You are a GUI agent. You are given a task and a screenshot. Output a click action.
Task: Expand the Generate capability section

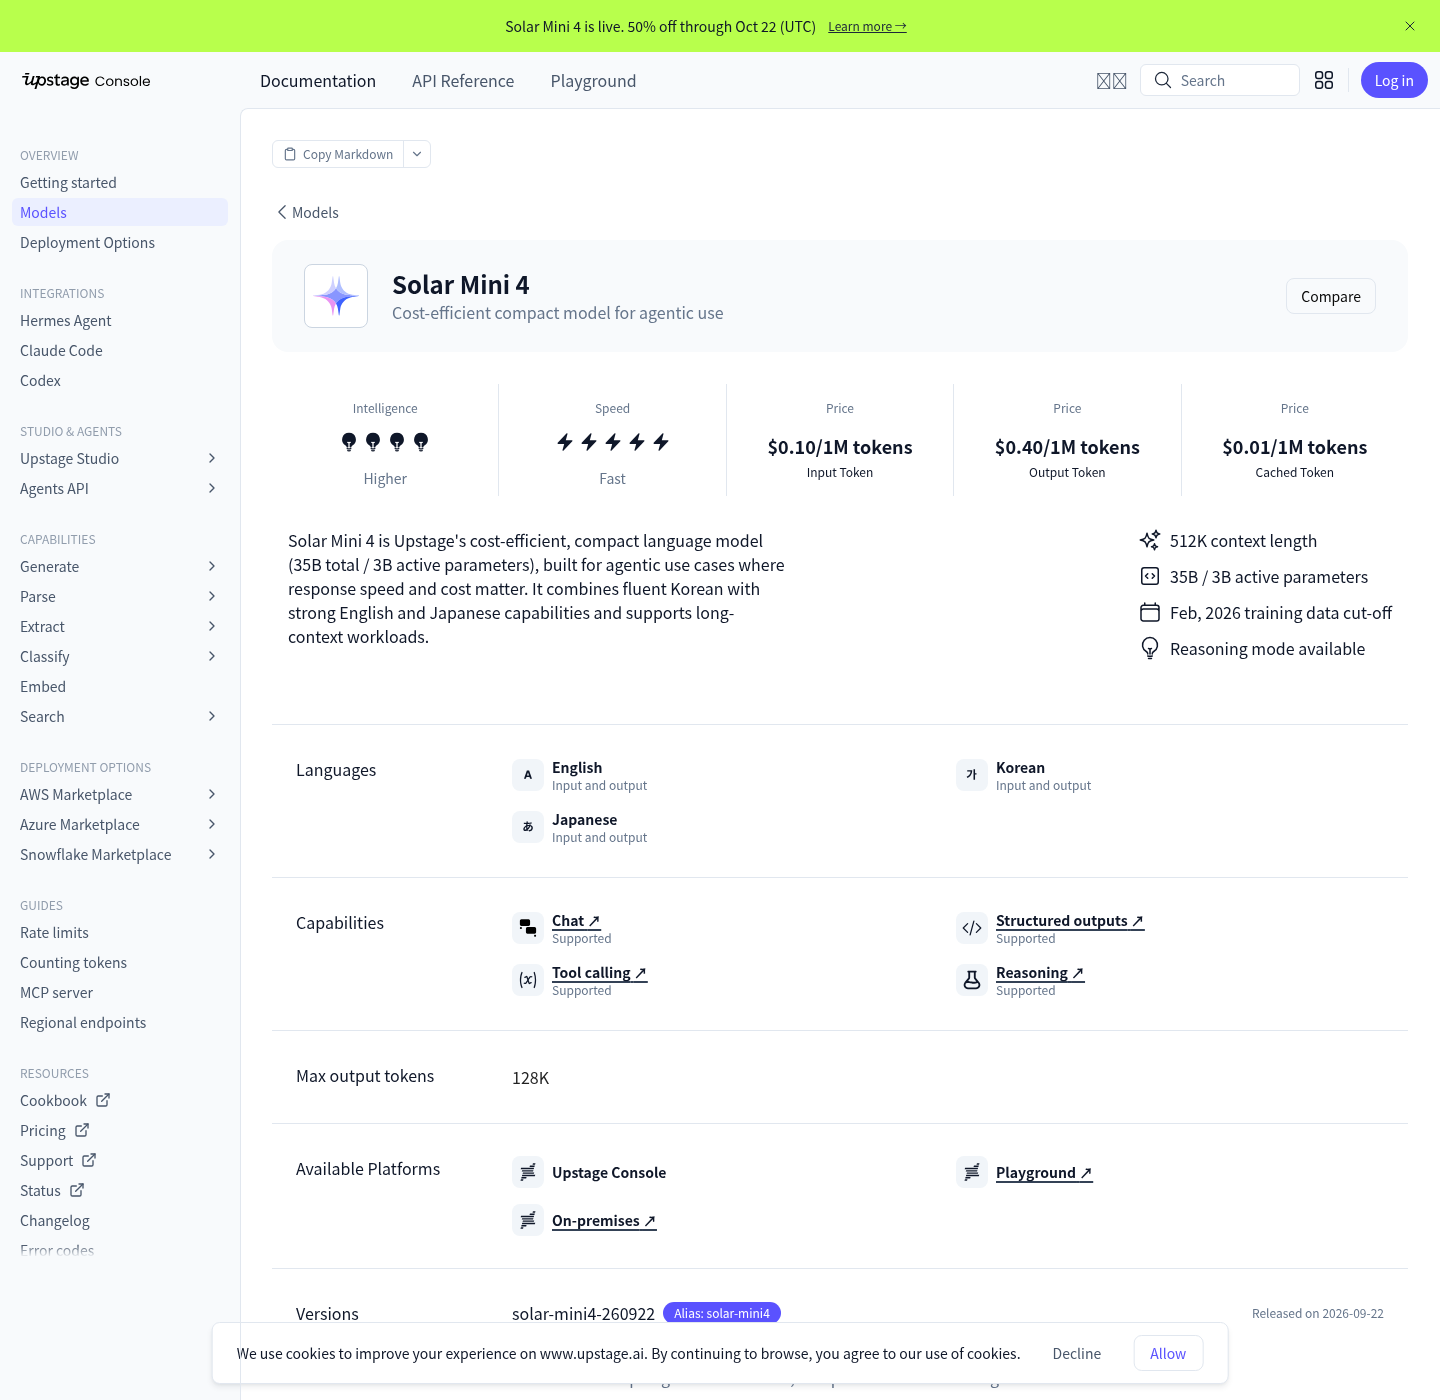[x=212, y=566]
